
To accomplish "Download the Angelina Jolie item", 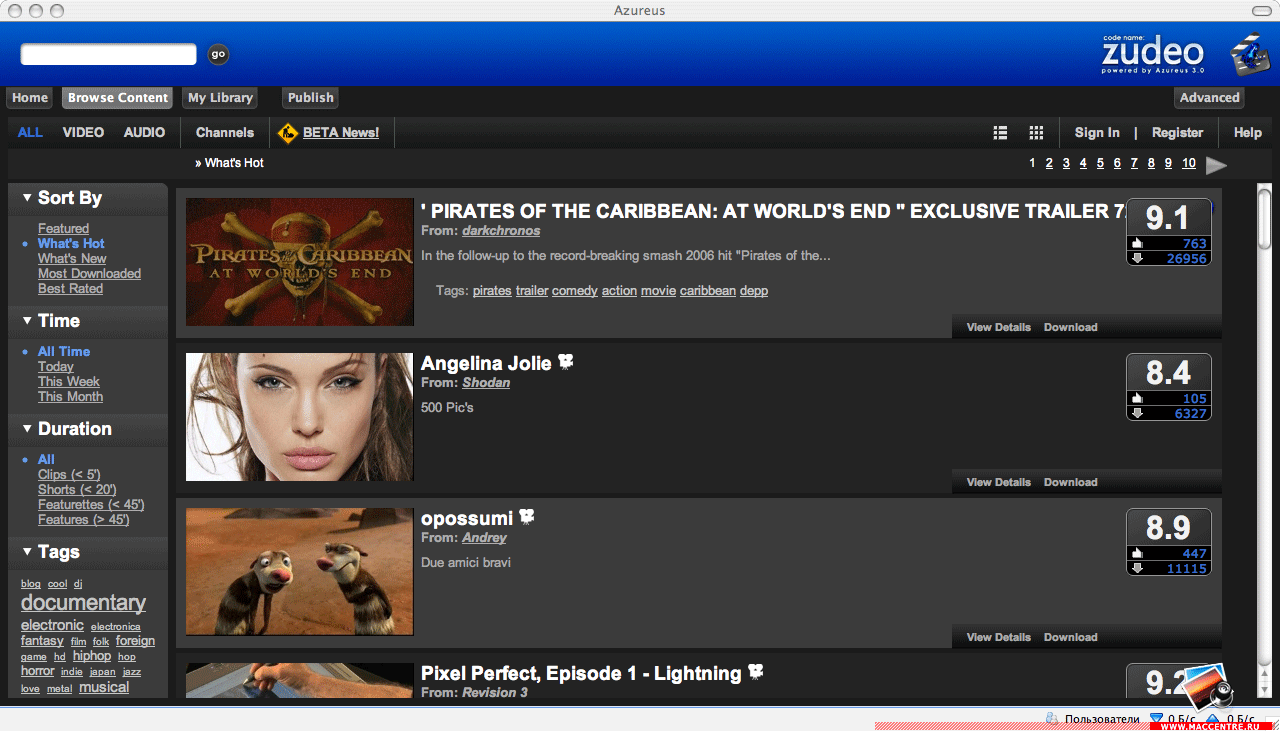I will click(x=1070, y=482).
